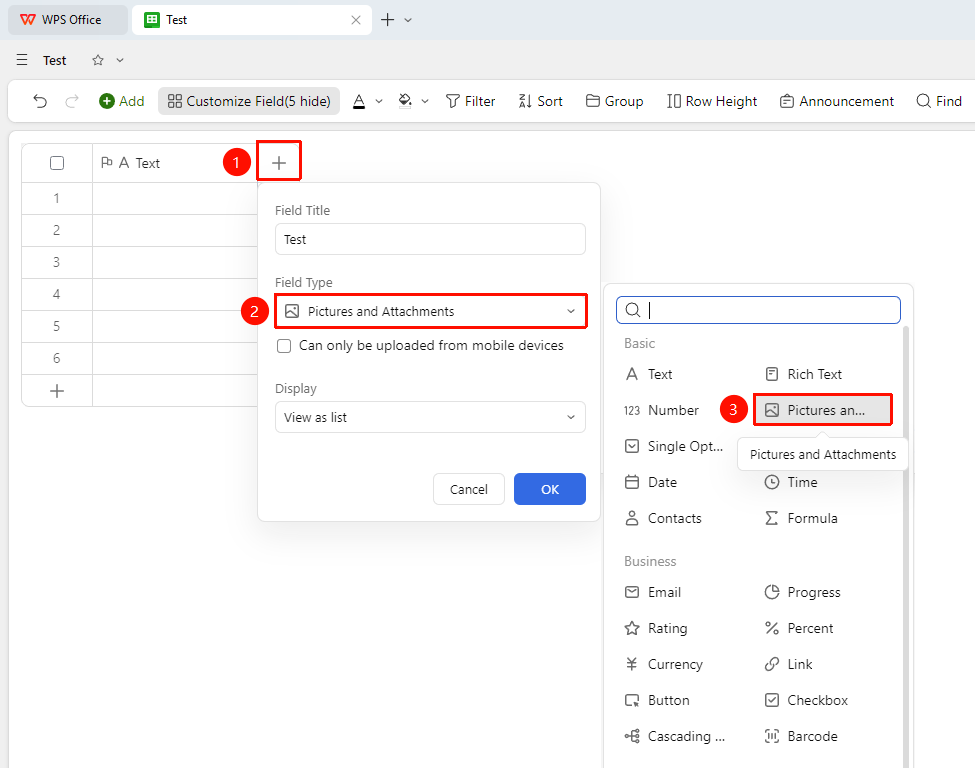Choose the Formula field type
The image size is (975, 768).
(x=801, y=519)
